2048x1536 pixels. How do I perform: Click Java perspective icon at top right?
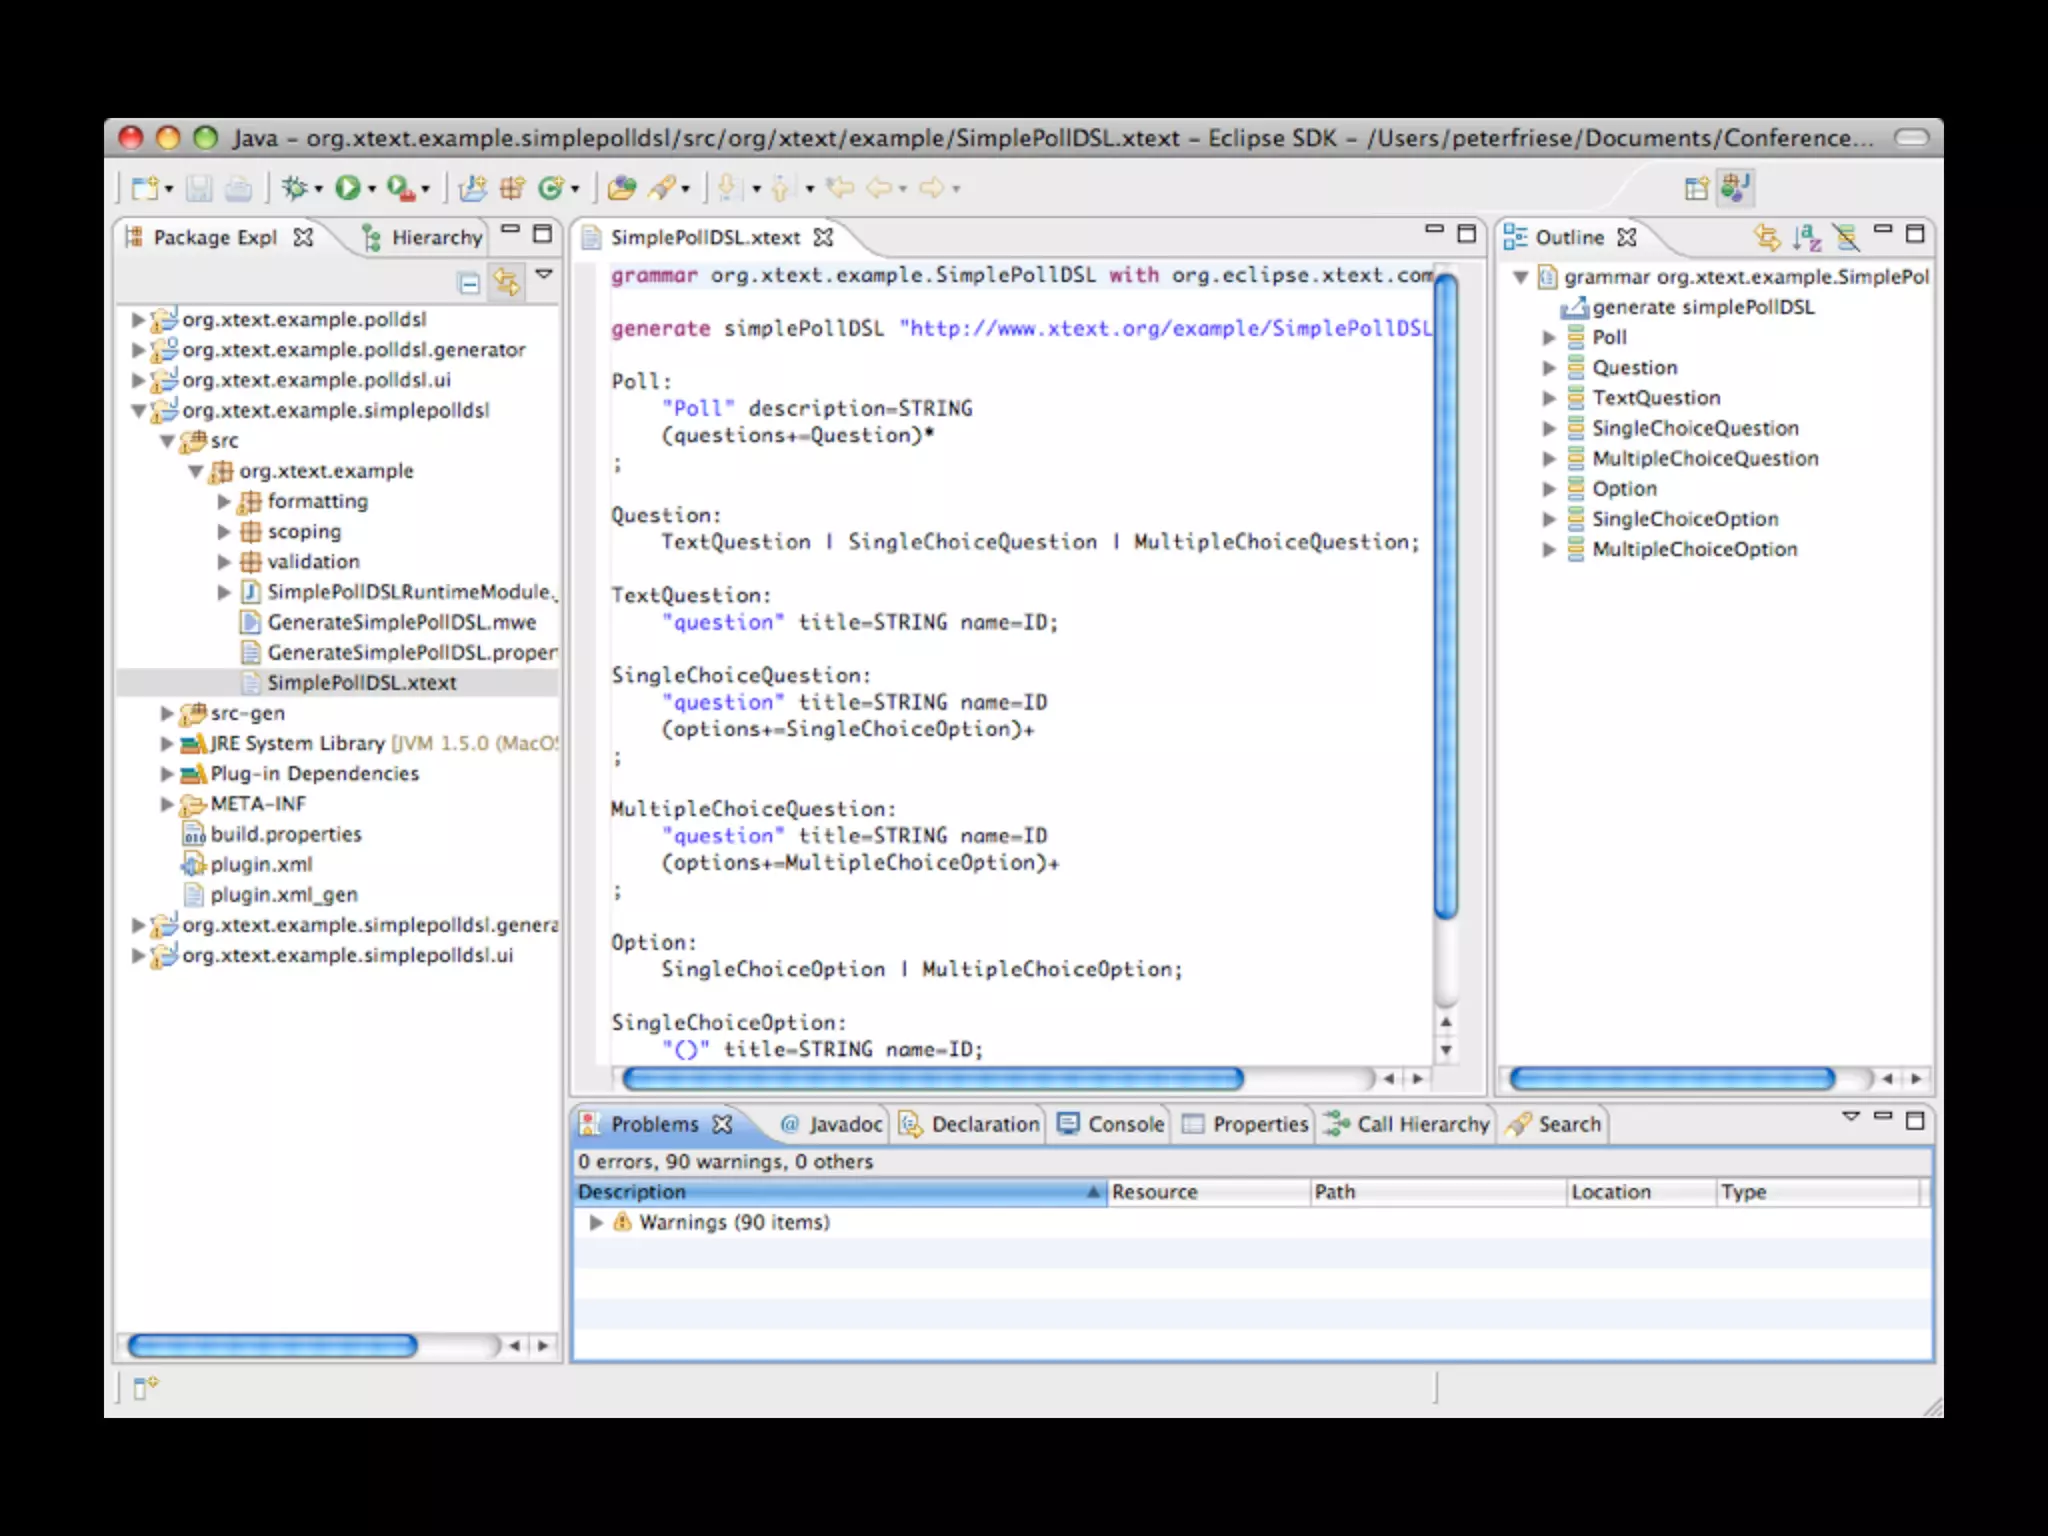pyautogui.click(x=1736, y=187)
